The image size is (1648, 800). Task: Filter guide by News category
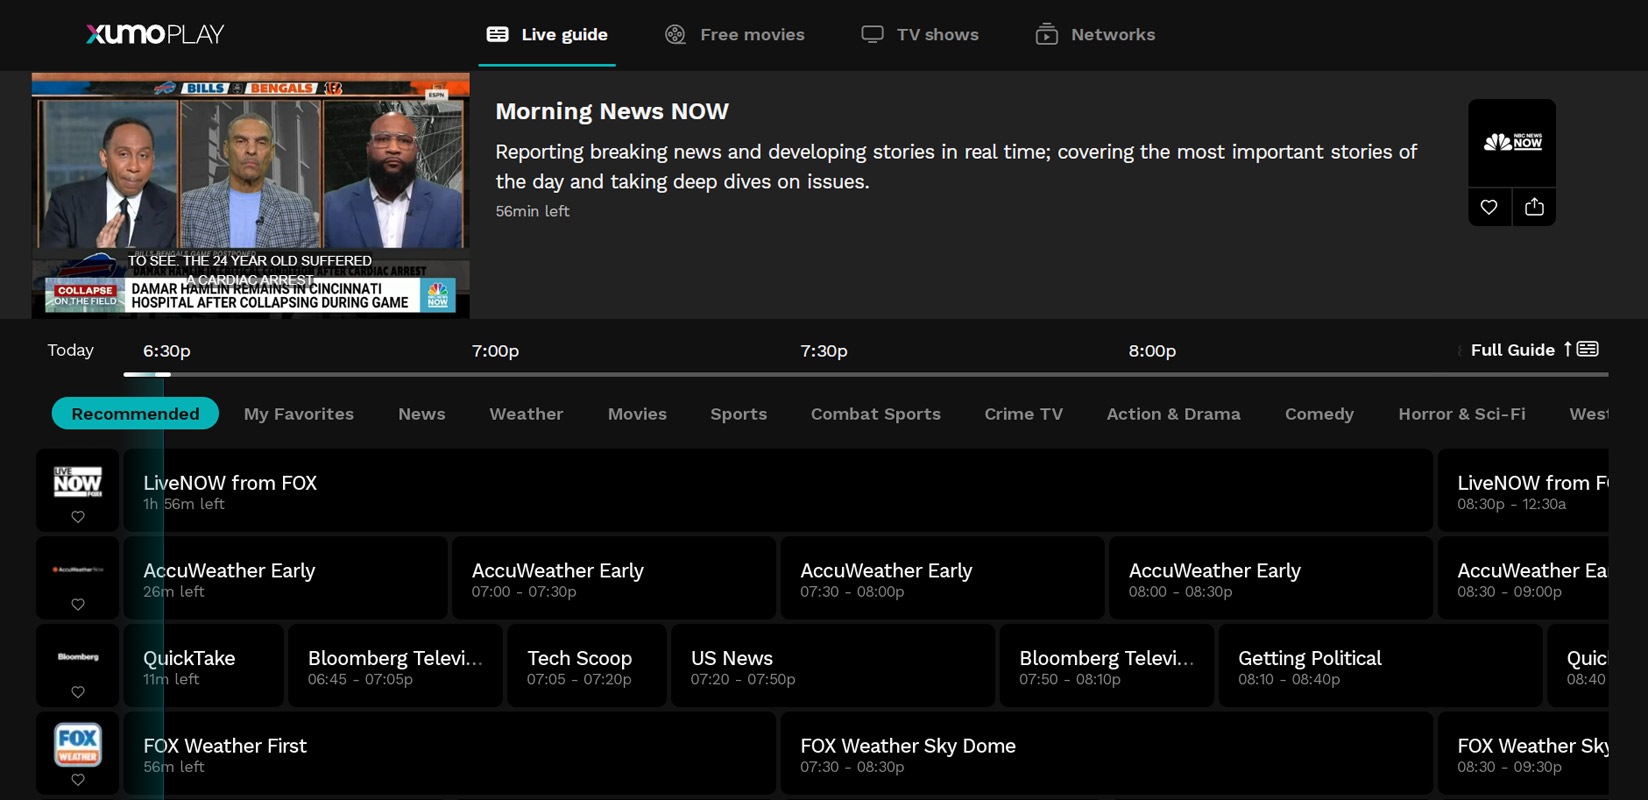point(422,414)
